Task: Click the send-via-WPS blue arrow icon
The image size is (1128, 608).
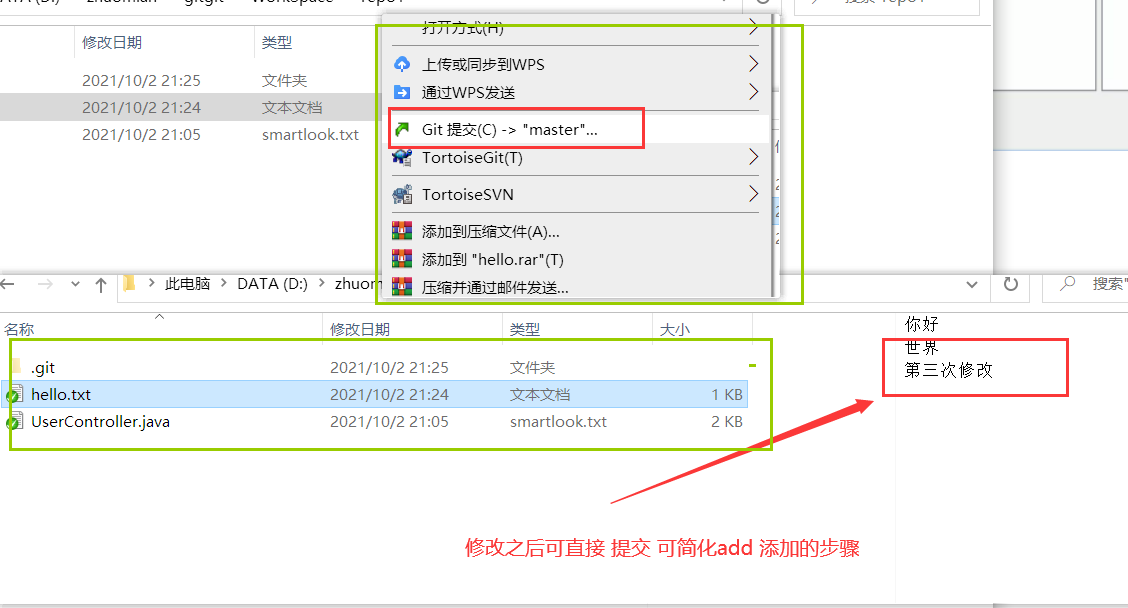Action: [402, 92]
